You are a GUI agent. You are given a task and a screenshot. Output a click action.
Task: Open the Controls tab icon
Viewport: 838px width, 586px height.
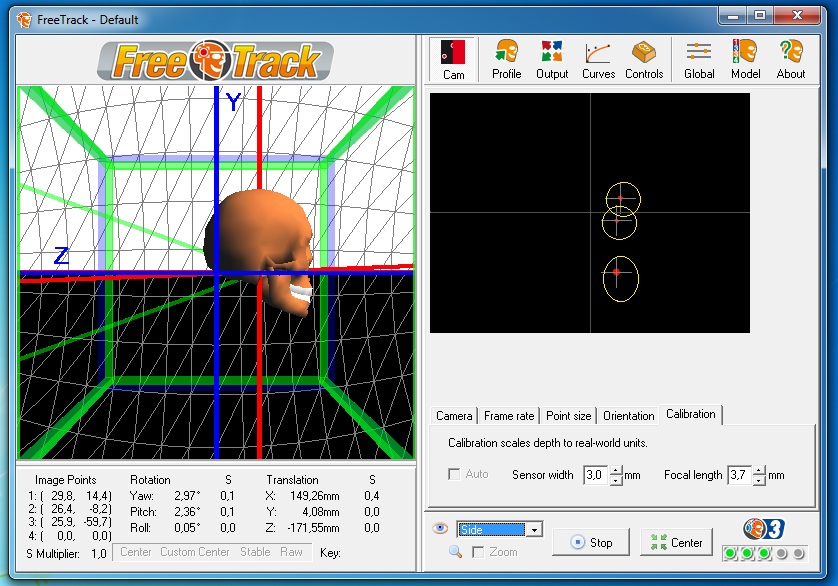click(644, 59)
